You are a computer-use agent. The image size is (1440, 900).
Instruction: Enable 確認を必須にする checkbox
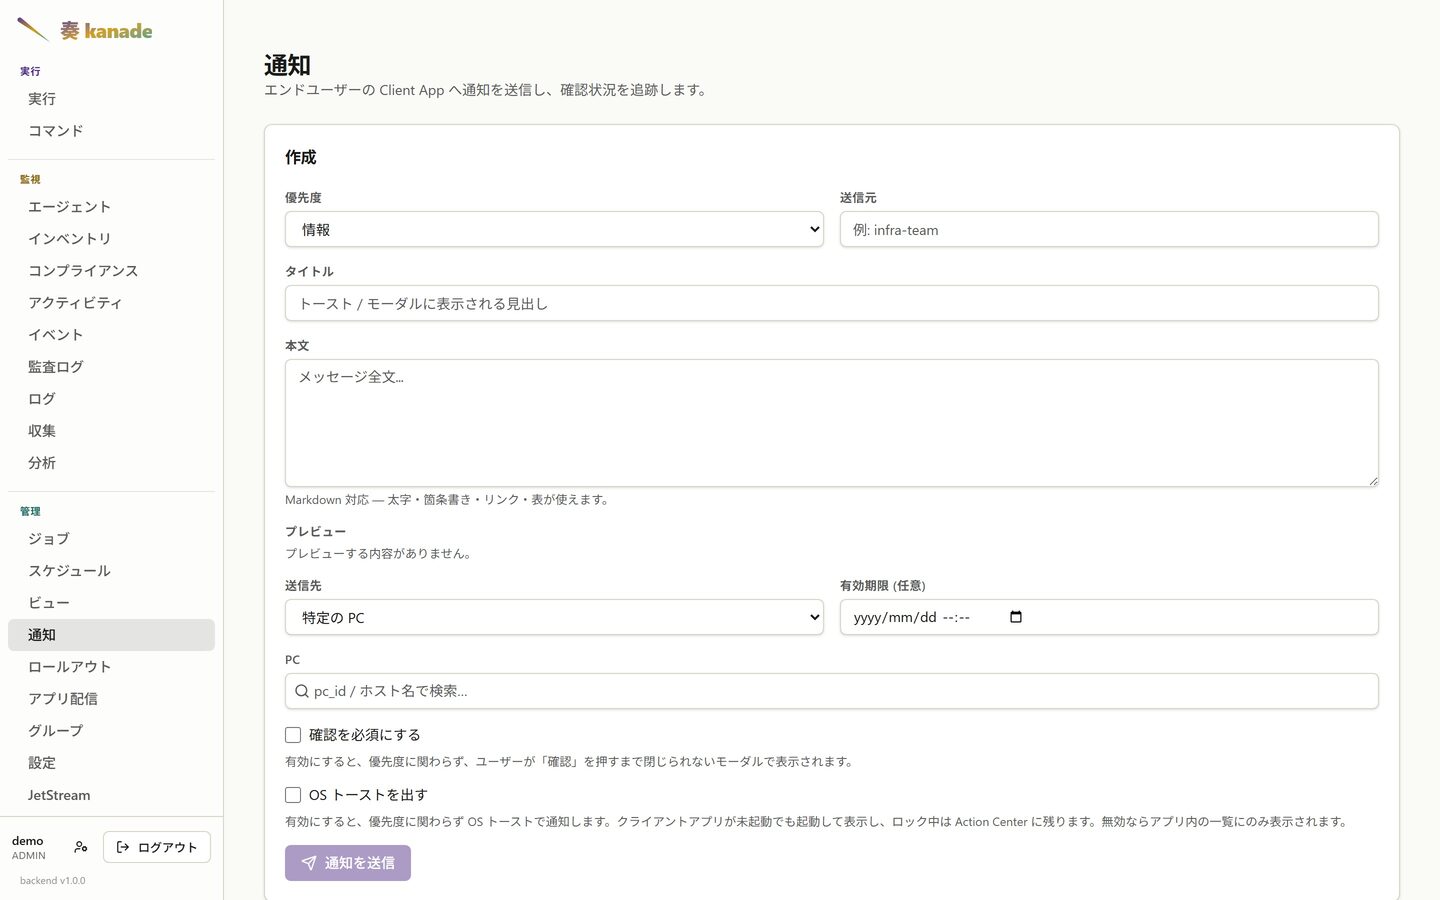(x=293, y=735)
